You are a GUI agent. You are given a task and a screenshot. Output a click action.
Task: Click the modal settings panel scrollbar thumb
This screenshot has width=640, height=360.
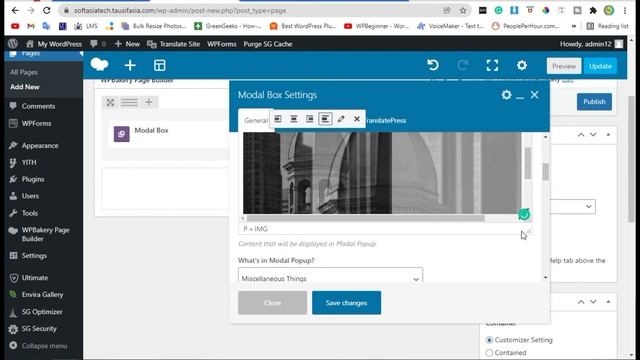click(546, 171)
